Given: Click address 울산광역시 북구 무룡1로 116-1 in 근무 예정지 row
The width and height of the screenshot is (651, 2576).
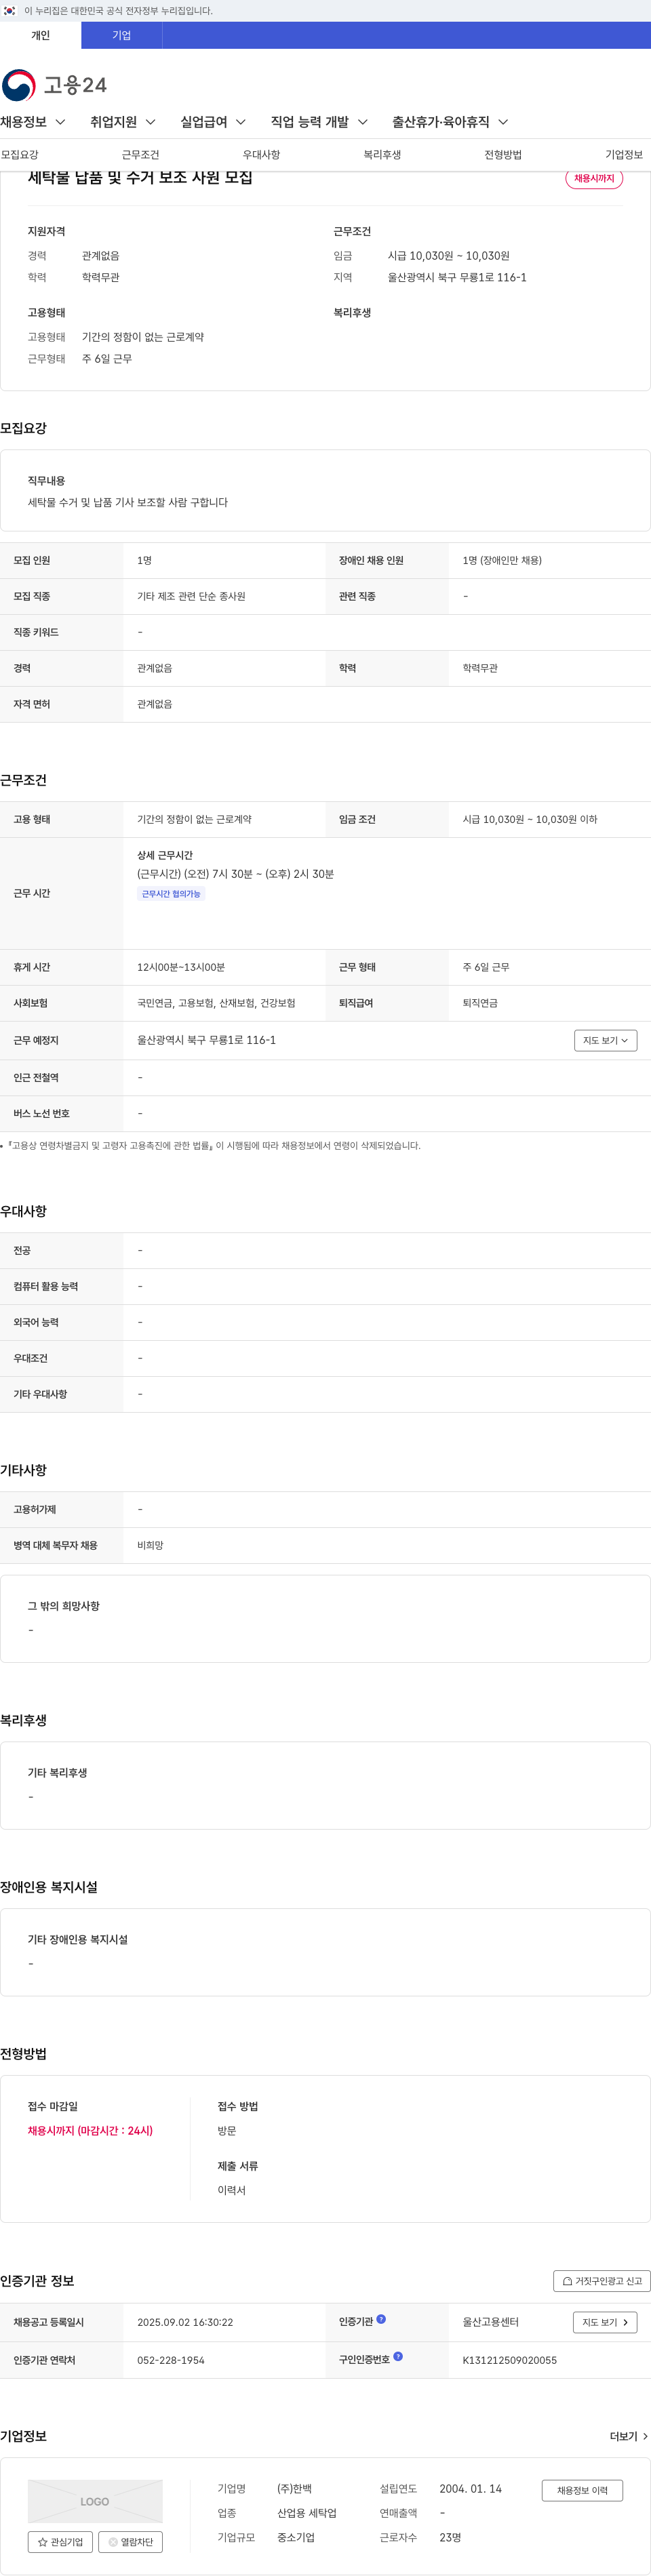Looking at the screenshot, I should [x=206, y=1040].
